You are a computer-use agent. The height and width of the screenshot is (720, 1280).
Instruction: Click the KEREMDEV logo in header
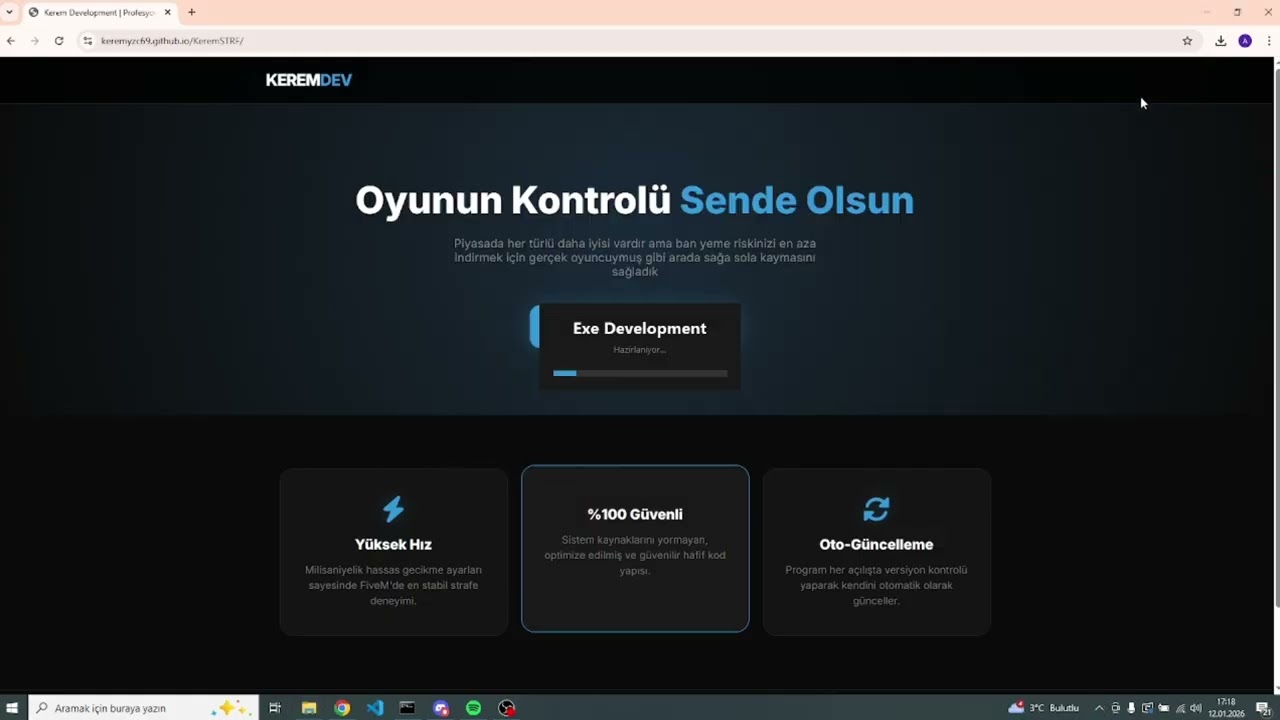308,80
